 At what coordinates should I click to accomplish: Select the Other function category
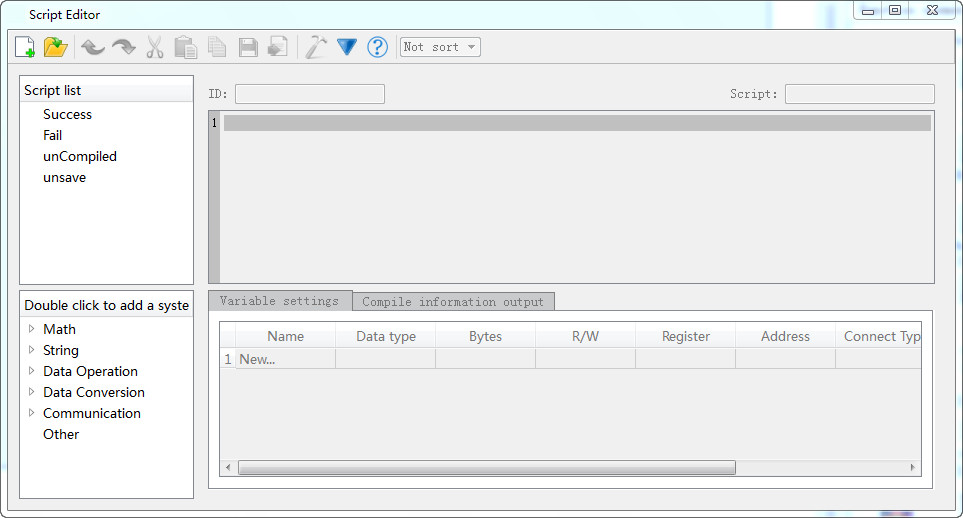click(x=61, y=434)
